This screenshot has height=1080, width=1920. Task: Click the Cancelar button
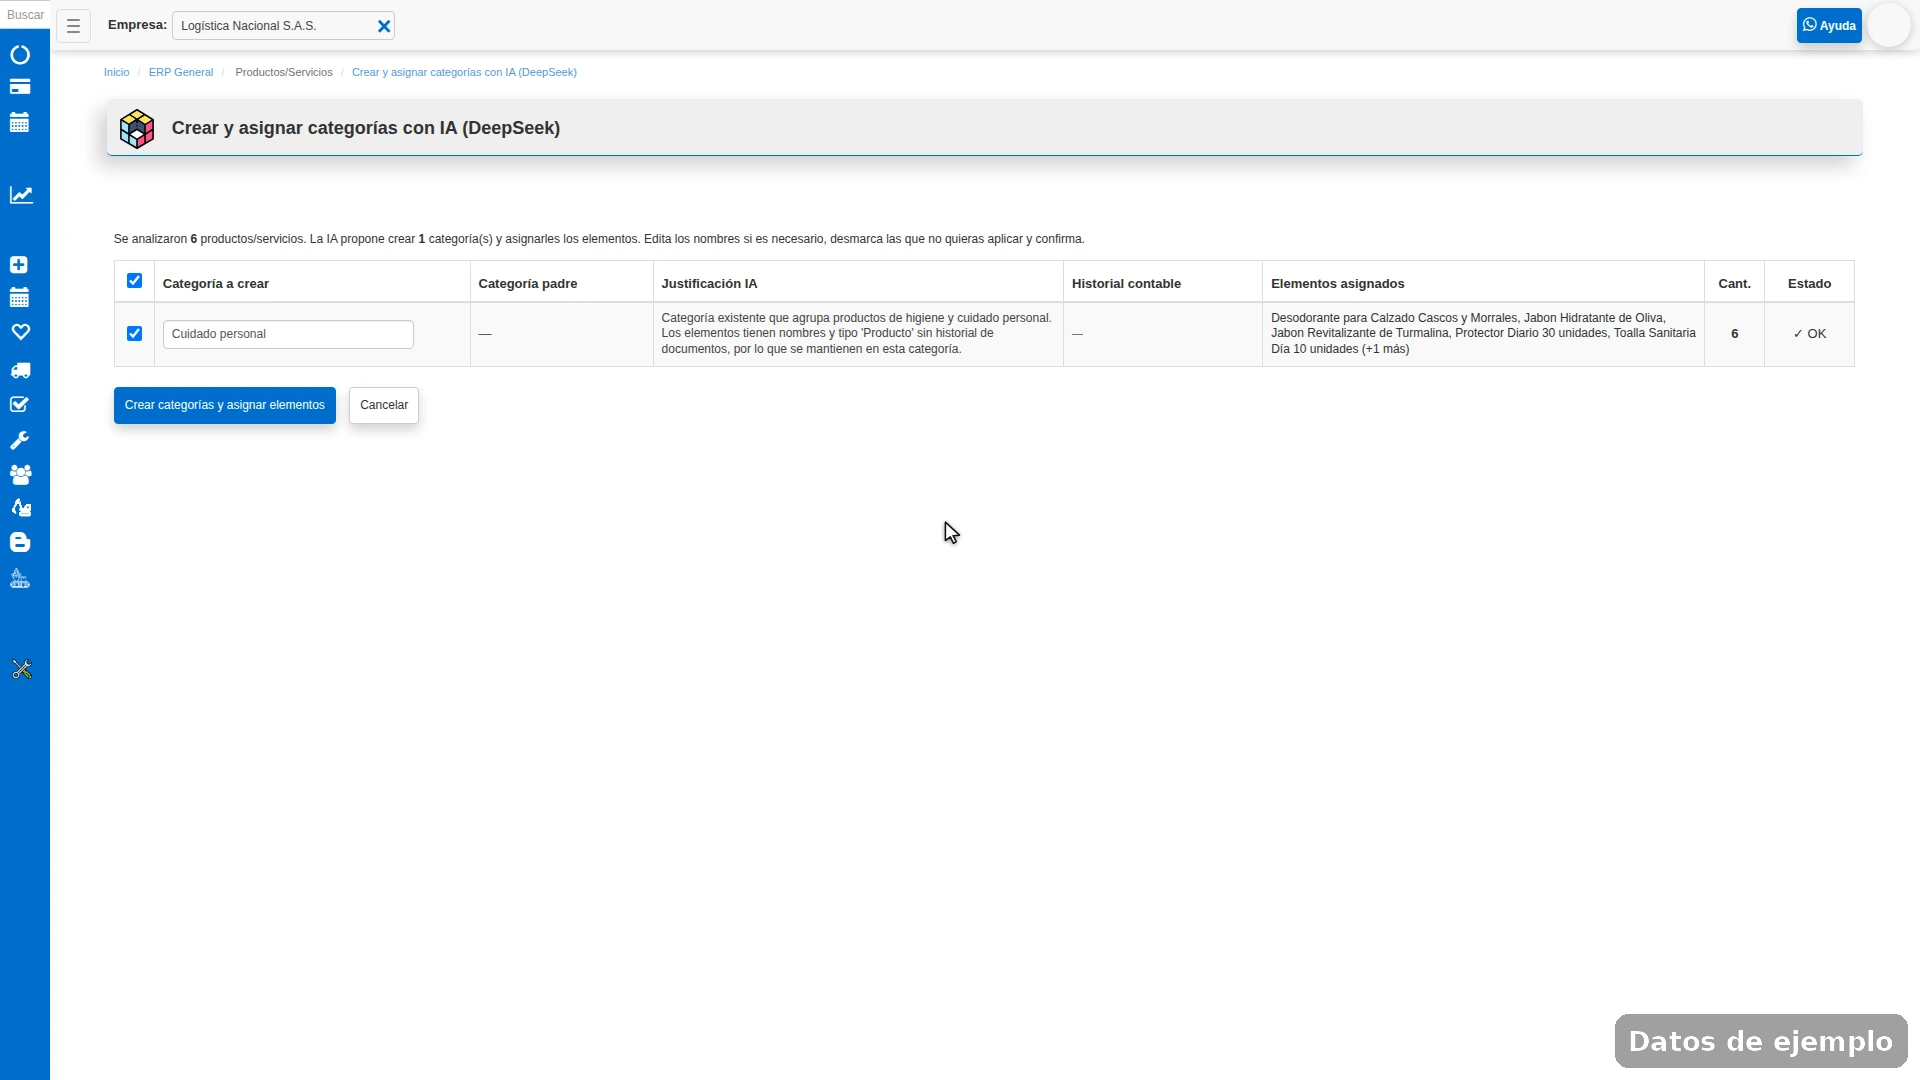[384, 406]
